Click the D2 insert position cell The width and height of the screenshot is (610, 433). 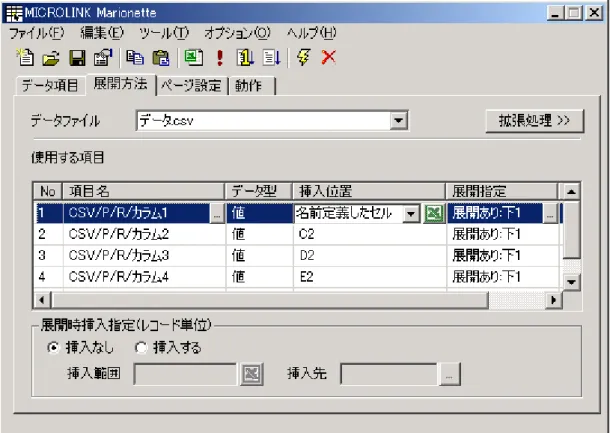coord(370,256)
